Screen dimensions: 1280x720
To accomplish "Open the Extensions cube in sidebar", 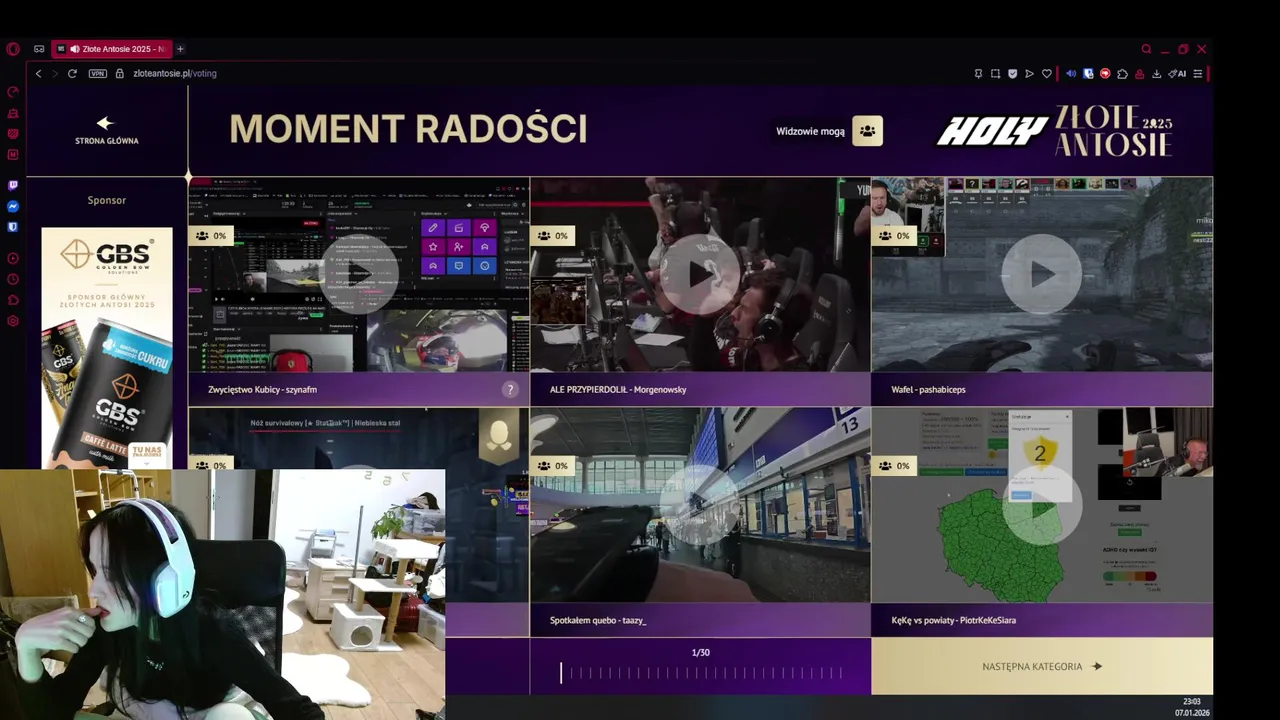I will point(13,300).
